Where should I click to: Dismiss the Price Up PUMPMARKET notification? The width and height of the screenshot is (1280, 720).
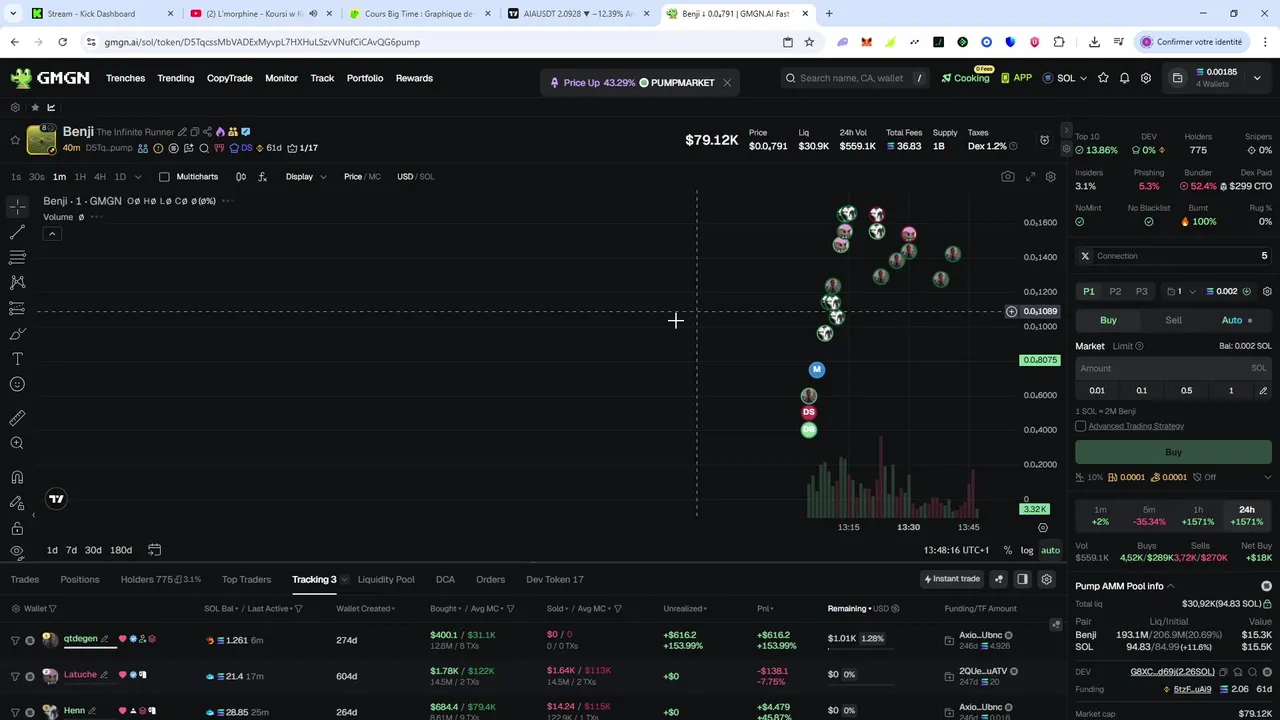[727, 83]
